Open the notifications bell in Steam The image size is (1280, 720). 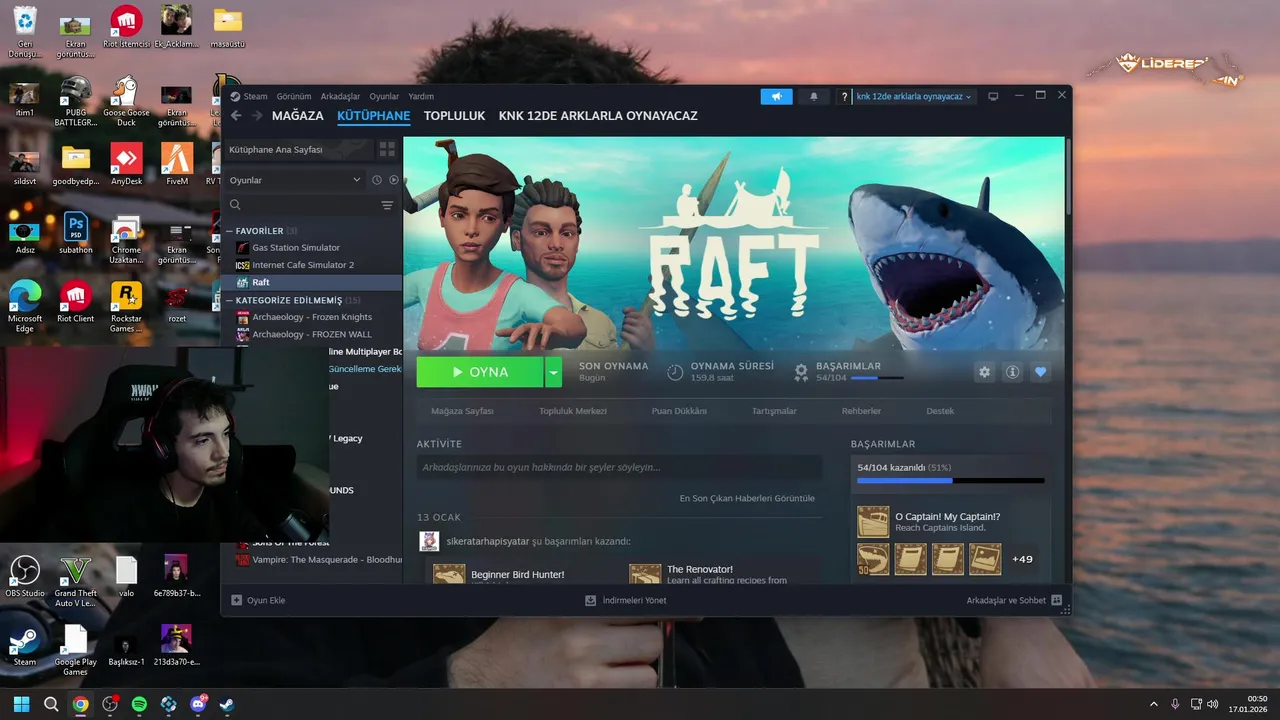point(813,97)
